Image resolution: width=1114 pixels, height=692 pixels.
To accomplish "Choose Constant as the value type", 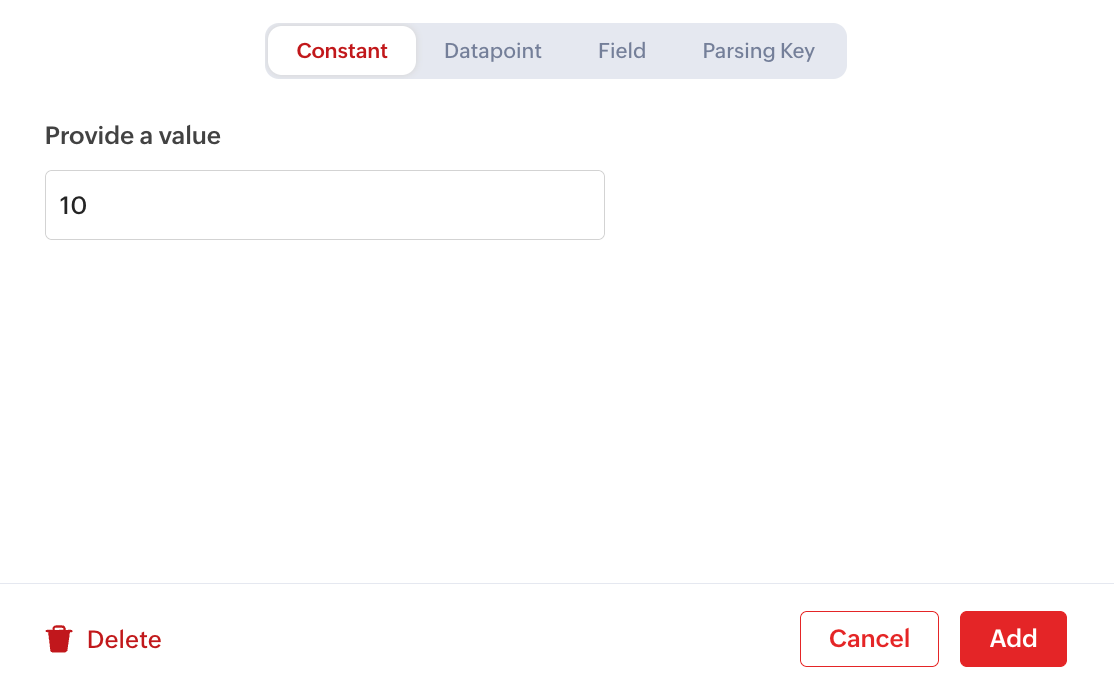I will click(x=342, y=51).
